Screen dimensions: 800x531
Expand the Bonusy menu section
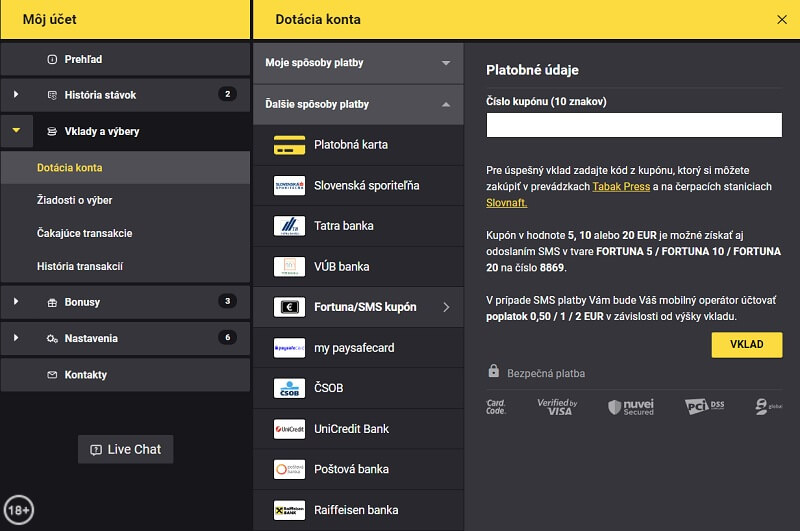(16, 302)
